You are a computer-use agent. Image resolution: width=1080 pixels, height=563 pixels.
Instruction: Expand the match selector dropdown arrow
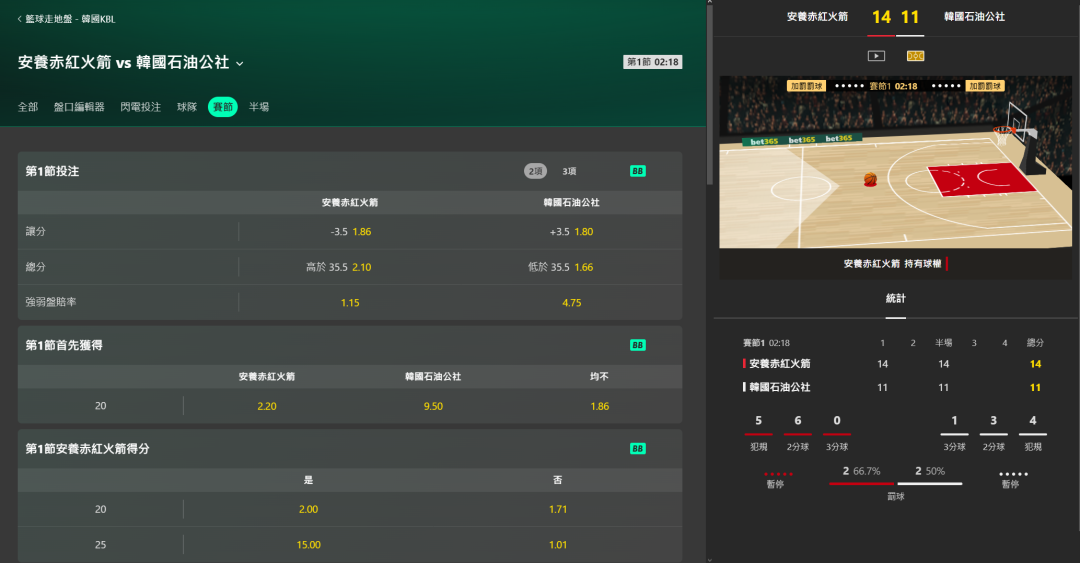[x=240, y=63]
